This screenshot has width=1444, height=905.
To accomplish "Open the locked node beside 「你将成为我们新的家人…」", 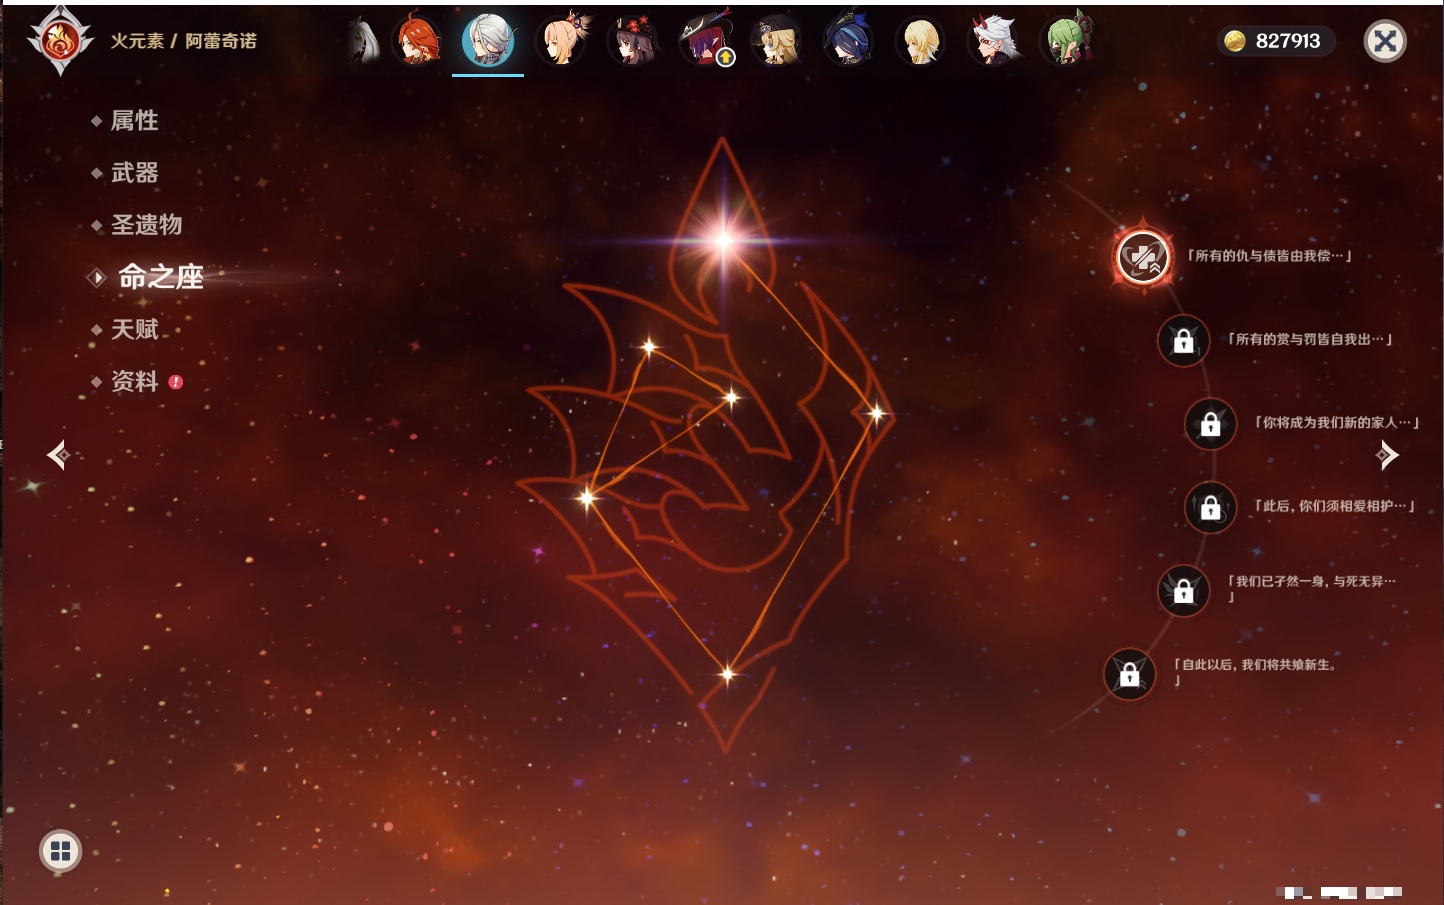I will click(1210, 424).
